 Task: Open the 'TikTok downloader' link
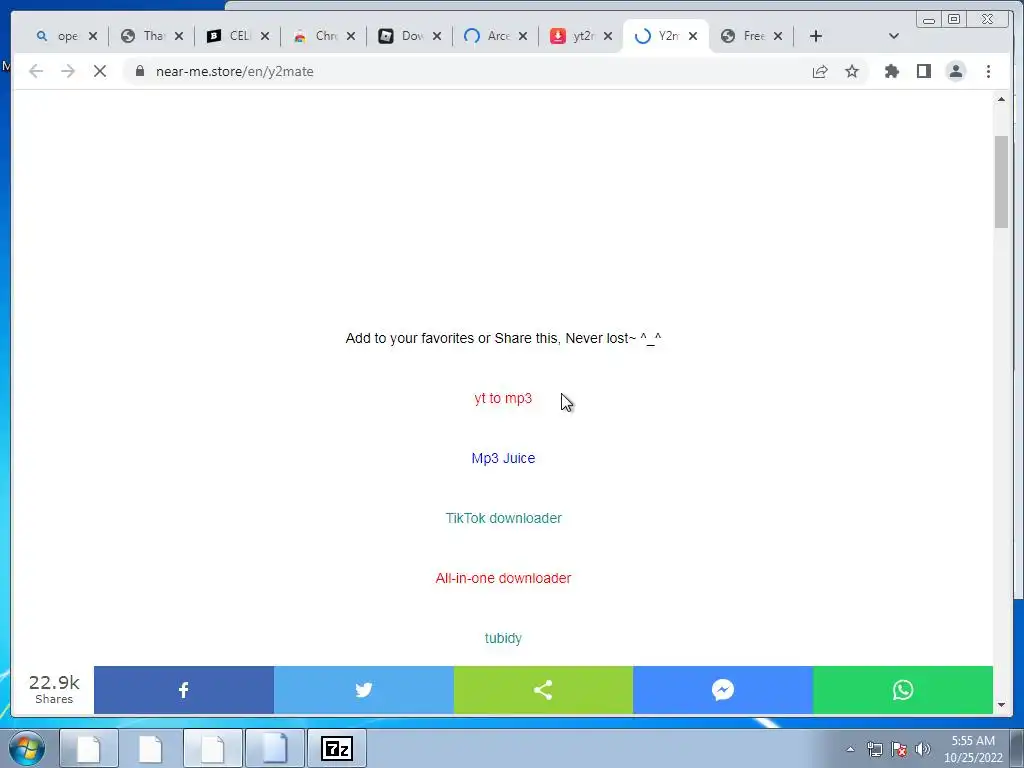click(504, 518)
